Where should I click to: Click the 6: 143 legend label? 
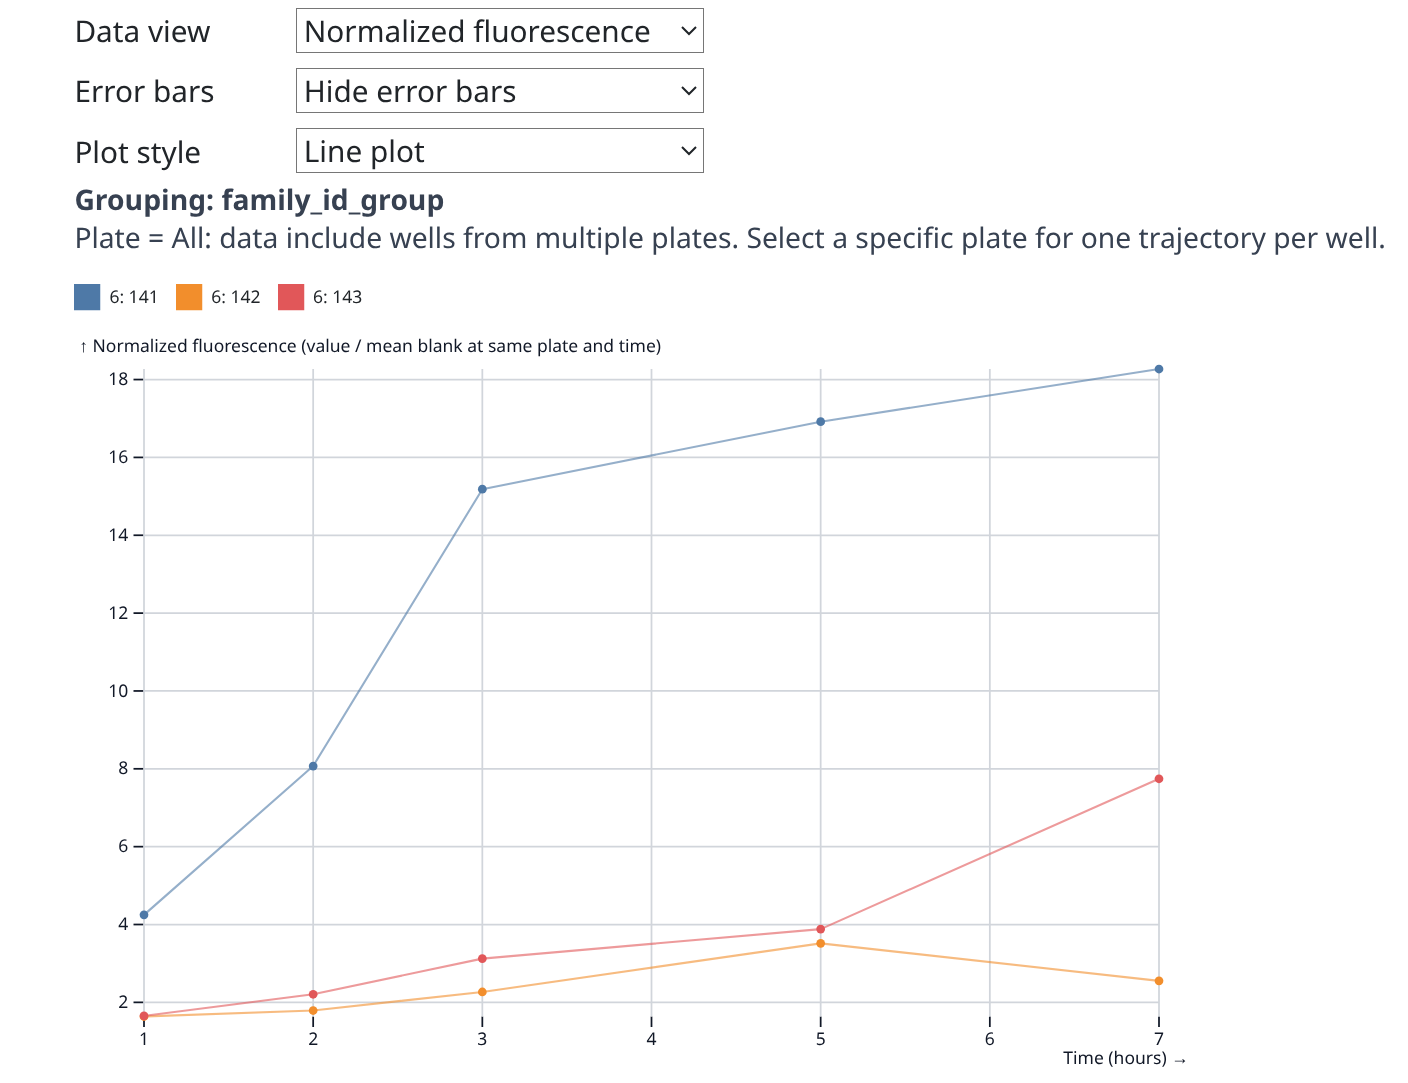point(337,297)
